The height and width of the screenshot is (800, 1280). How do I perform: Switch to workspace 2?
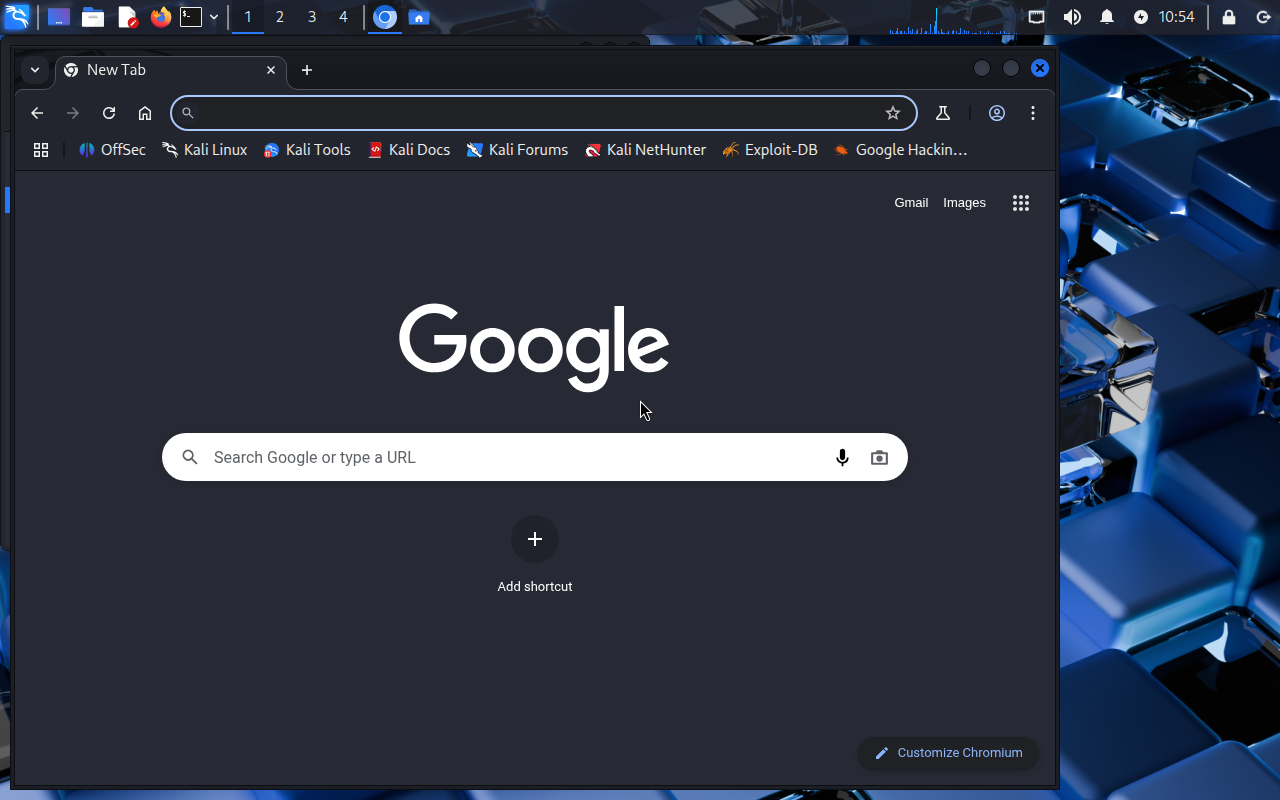pyautogui.click(x=280, y=17)
